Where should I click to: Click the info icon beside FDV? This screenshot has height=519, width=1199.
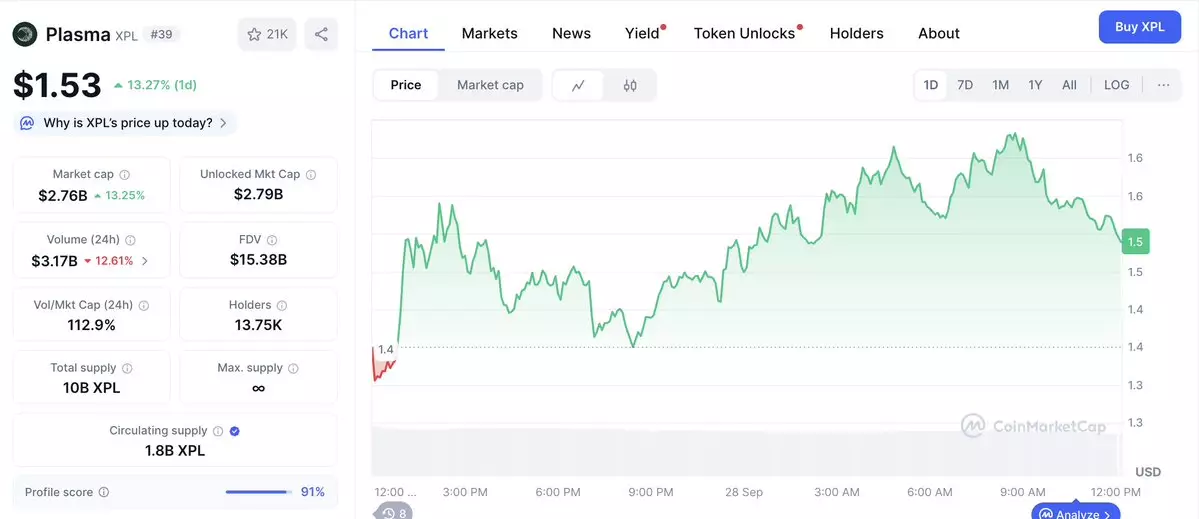click(272, 240)
